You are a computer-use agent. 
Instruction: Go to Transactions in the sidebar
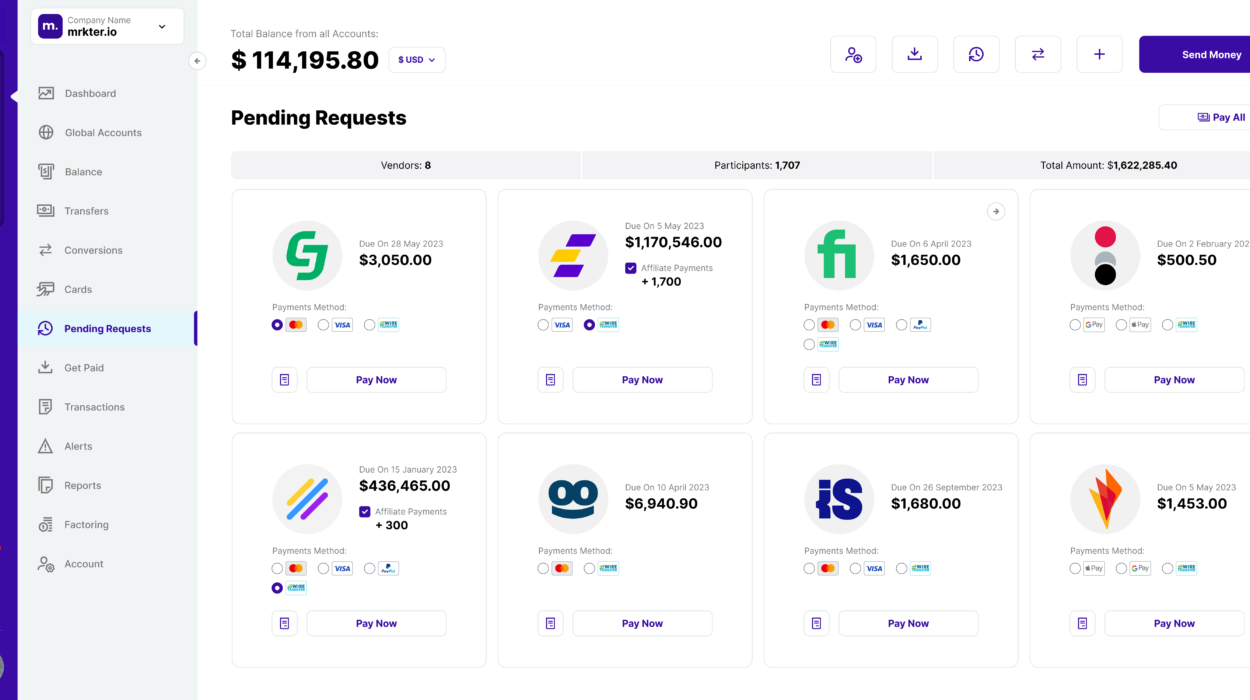[94, 407]
